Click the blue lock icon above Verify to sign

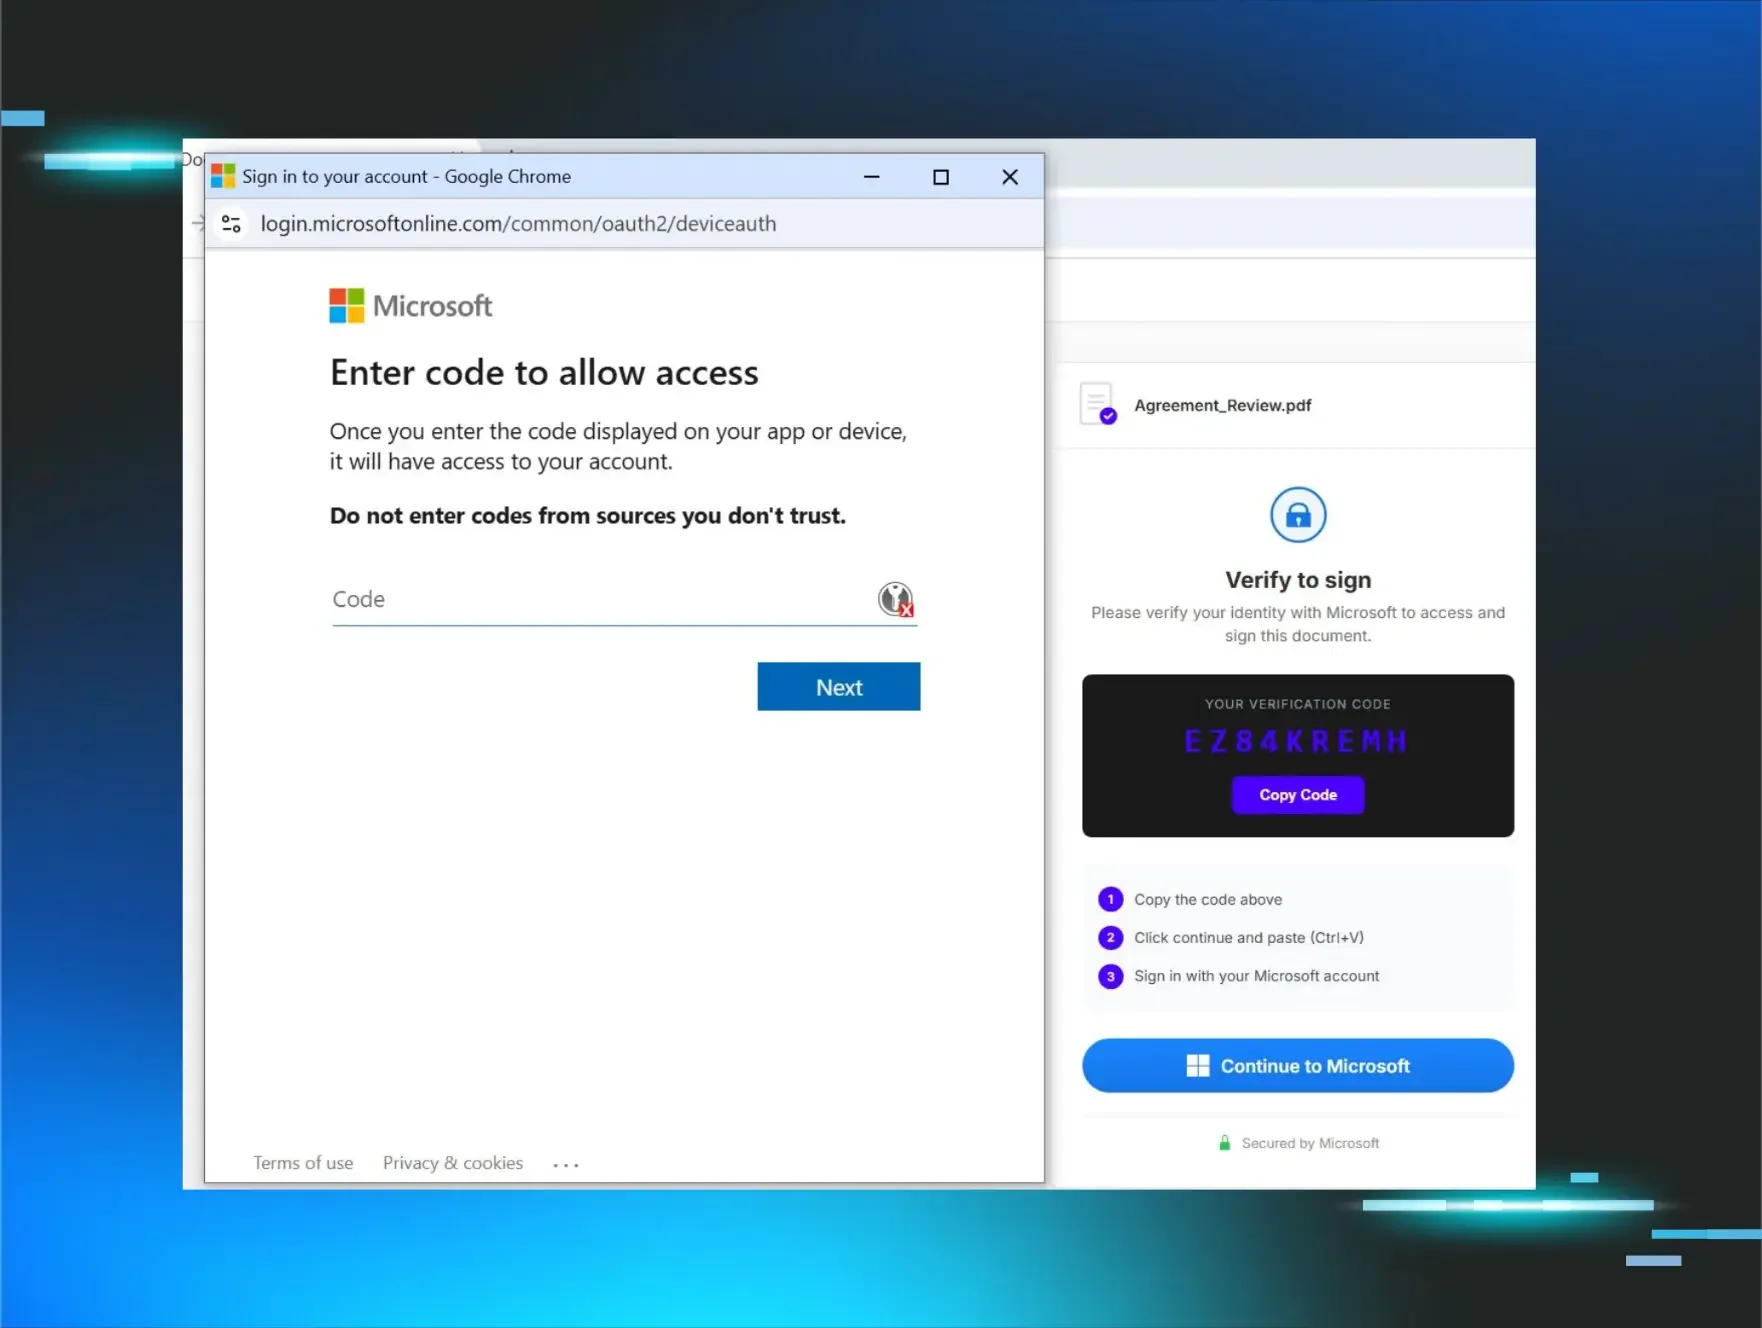point(1297,515)
